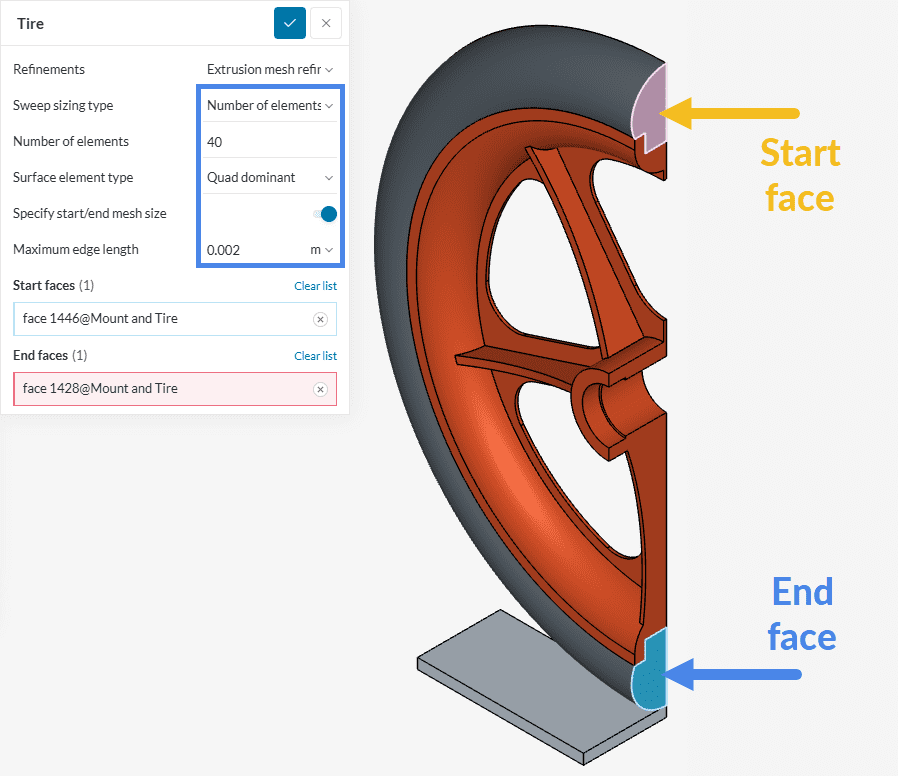This screenshot has width=898, height=776.
Task: Open the Refinements dropdown
Action: click(269, 69)
